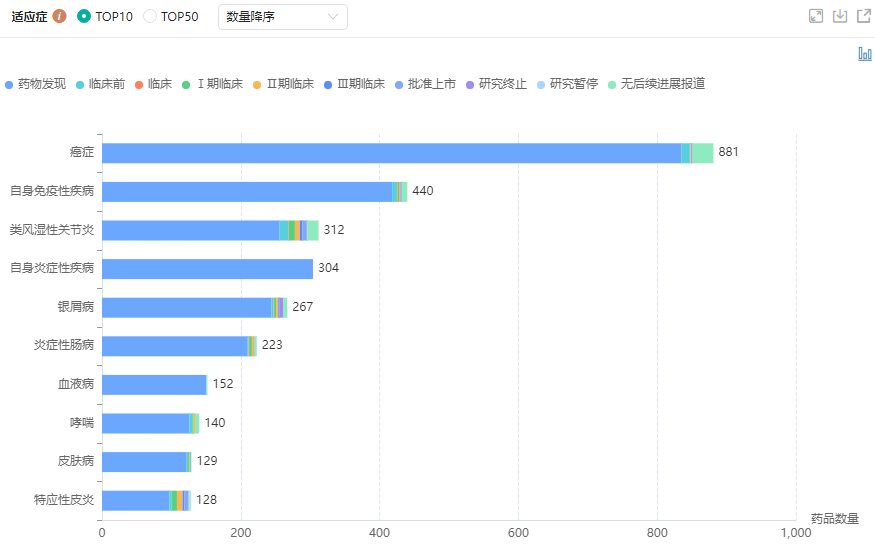The image size is (875, 546).
Task: Toggle 药物发现 legend dot
Action: 10,84
